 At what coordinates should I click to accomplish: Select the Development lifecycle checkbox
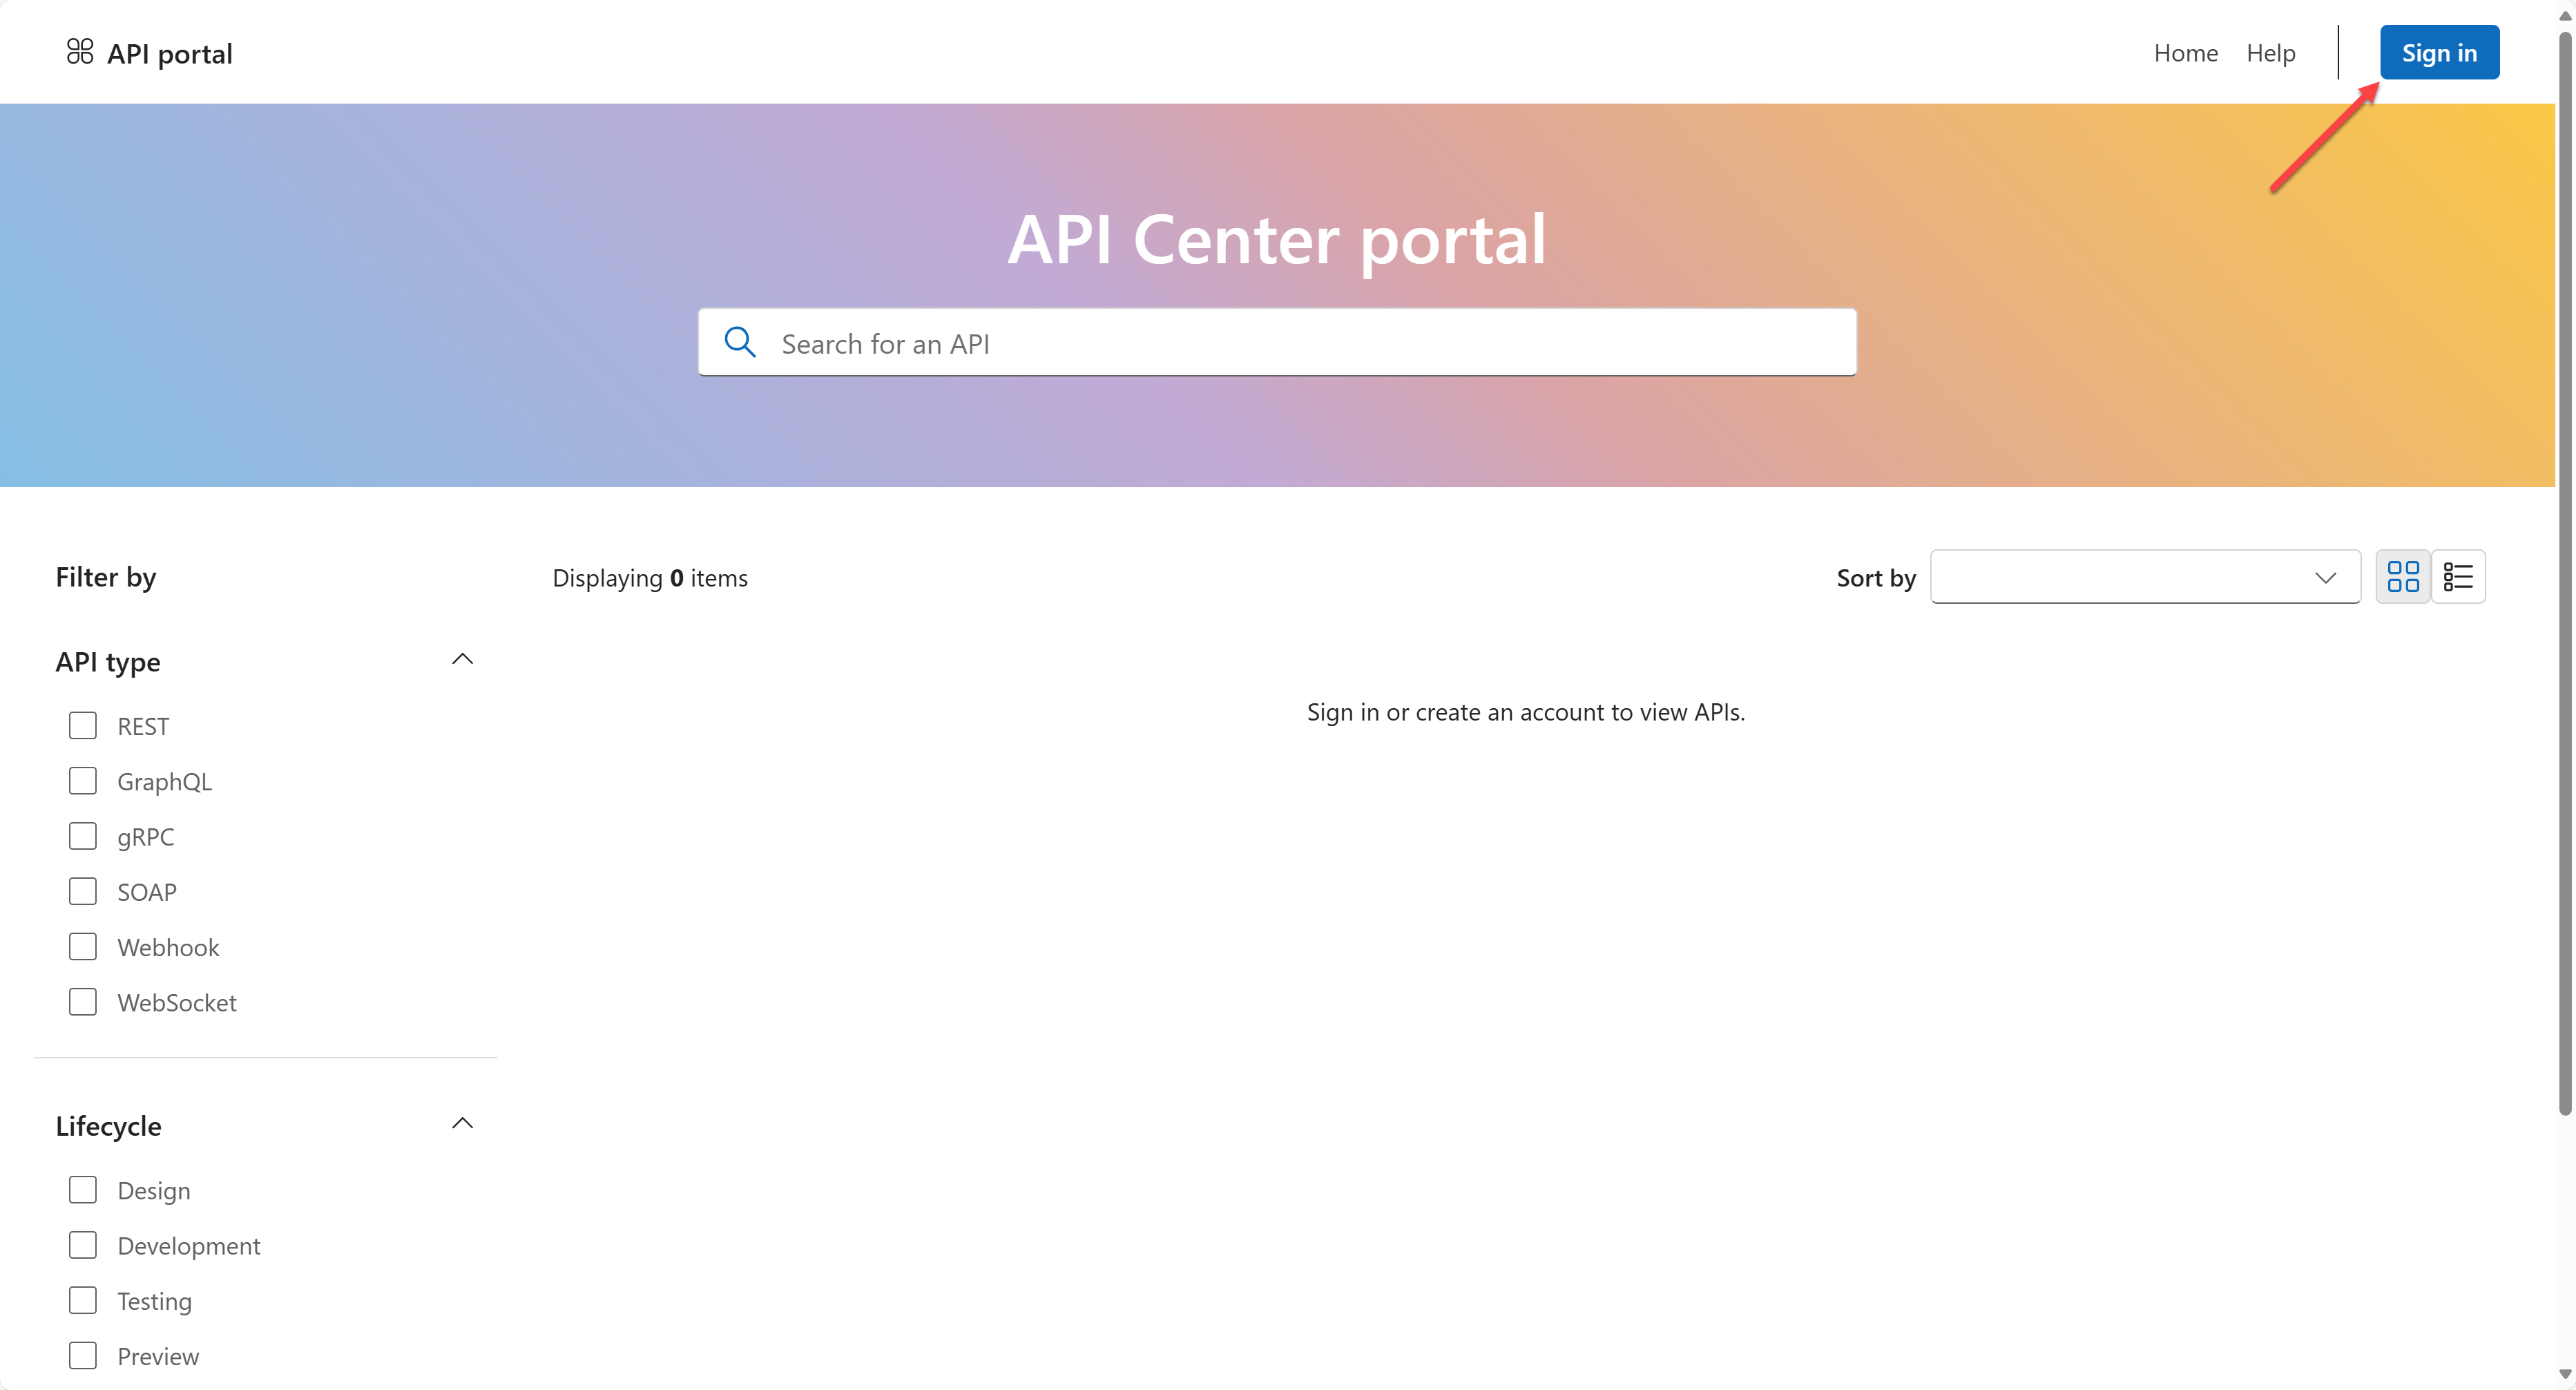tap(83, 1245)
